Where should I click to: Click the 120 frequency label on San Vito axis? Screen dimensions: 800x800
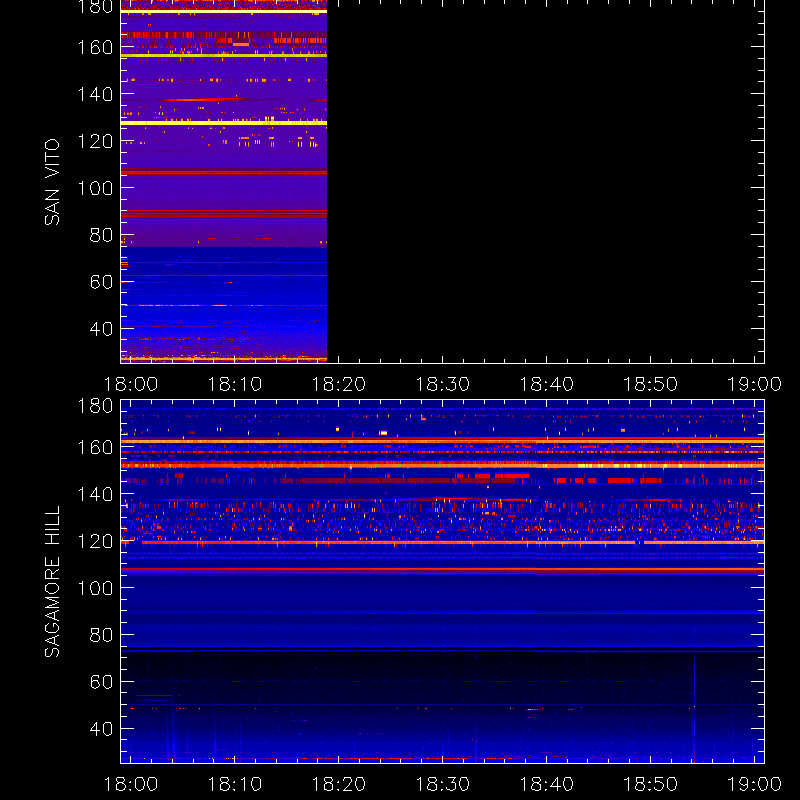(95, 141)
